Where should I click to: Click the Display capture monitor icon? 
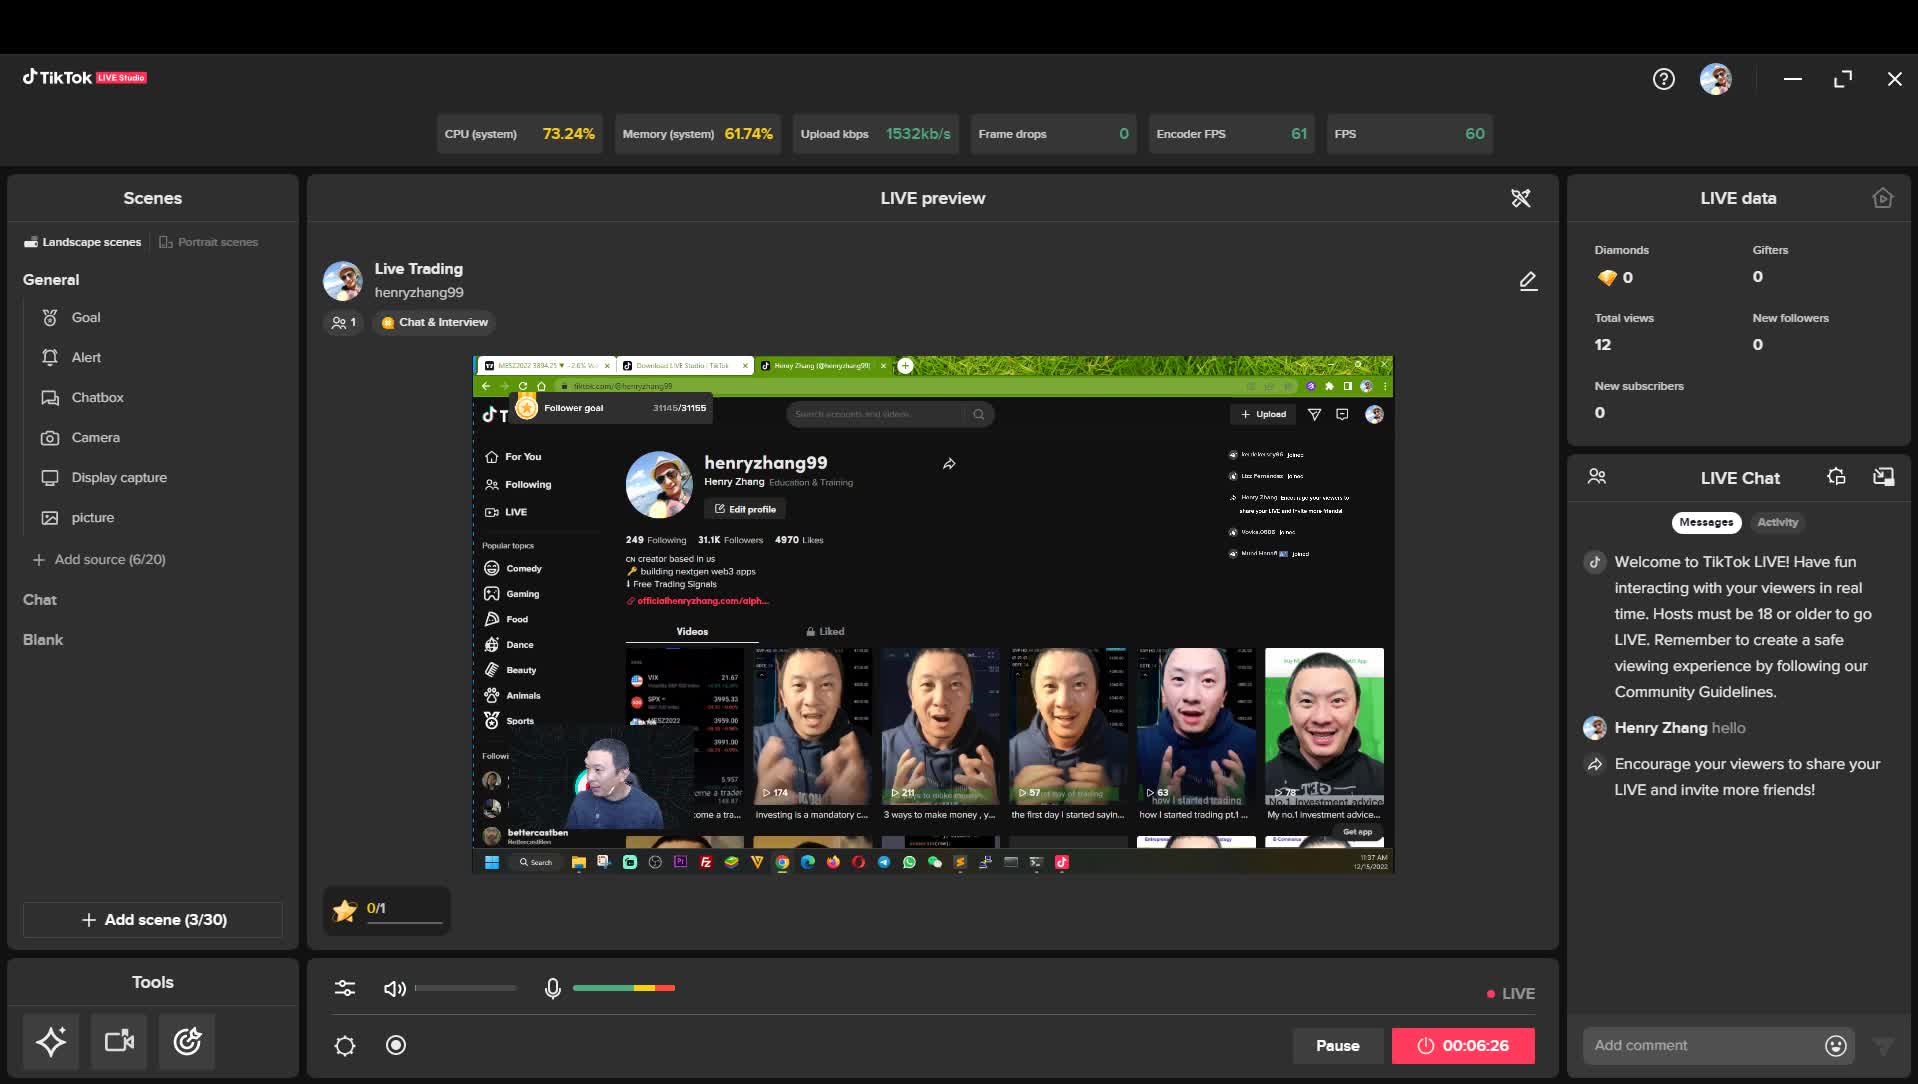[x=50, y=478]
